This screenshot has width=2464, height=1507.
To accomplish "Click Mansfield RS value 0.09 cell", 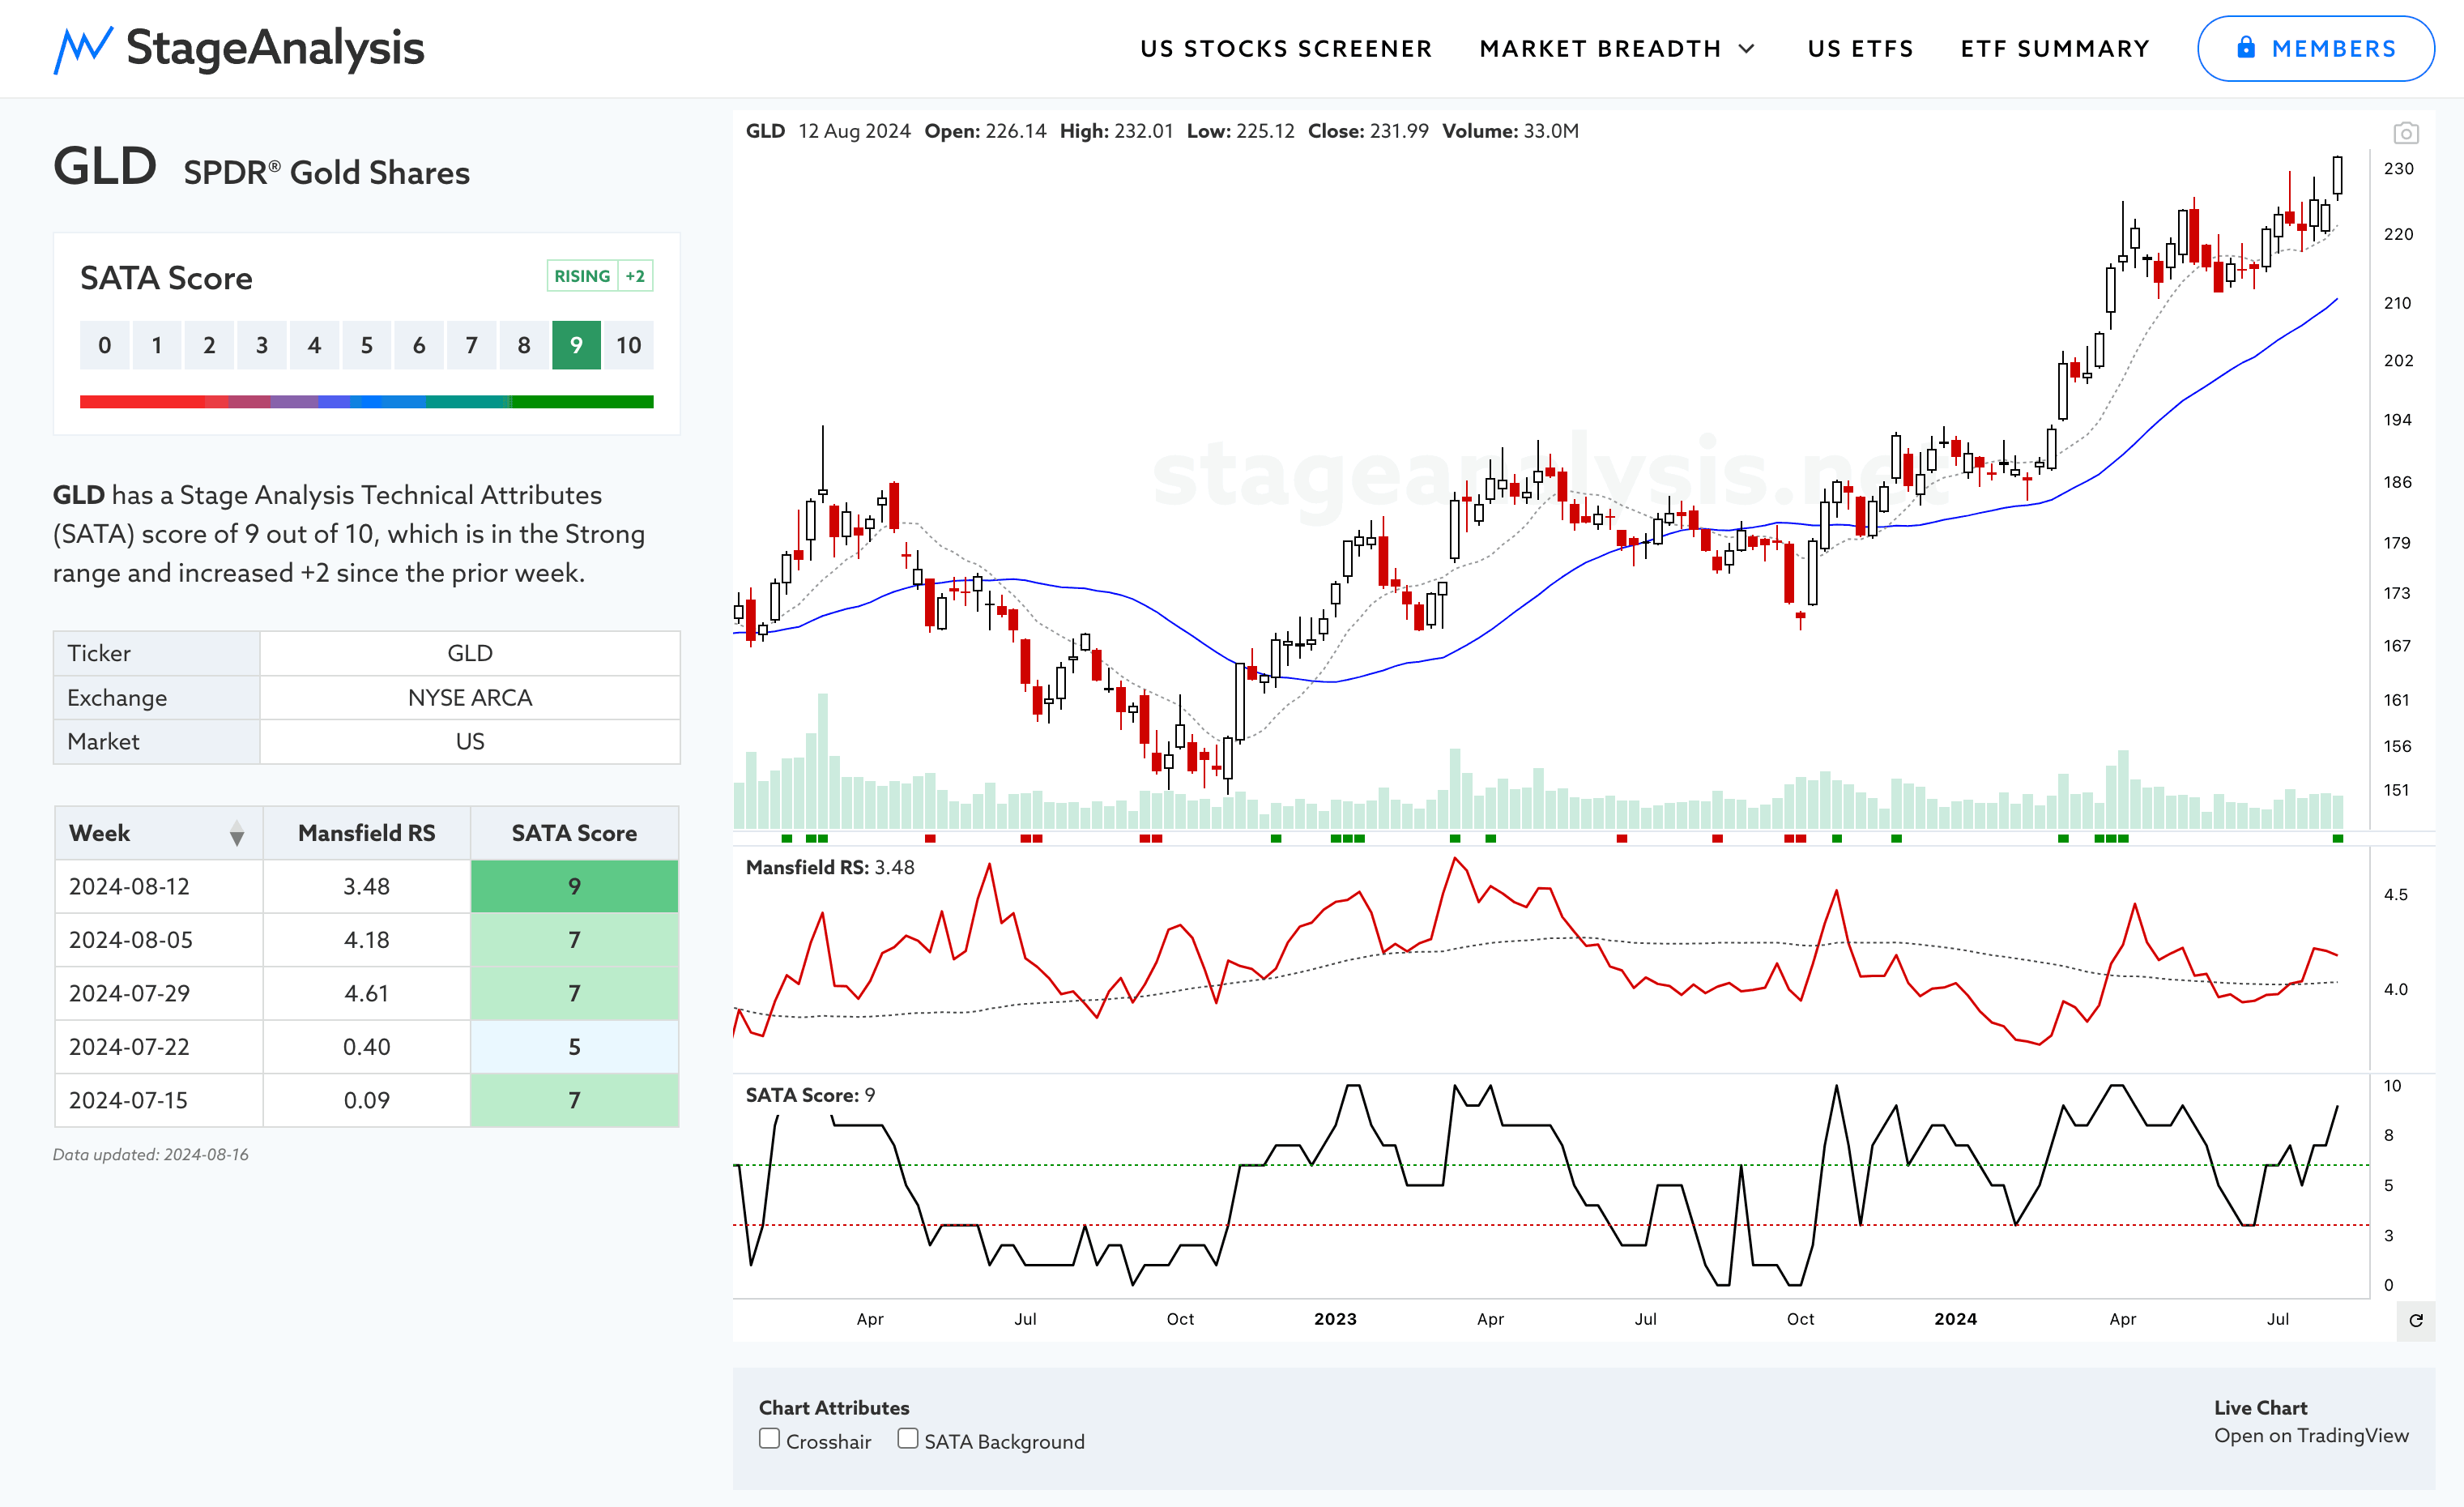I will (x=366, y=1100).
